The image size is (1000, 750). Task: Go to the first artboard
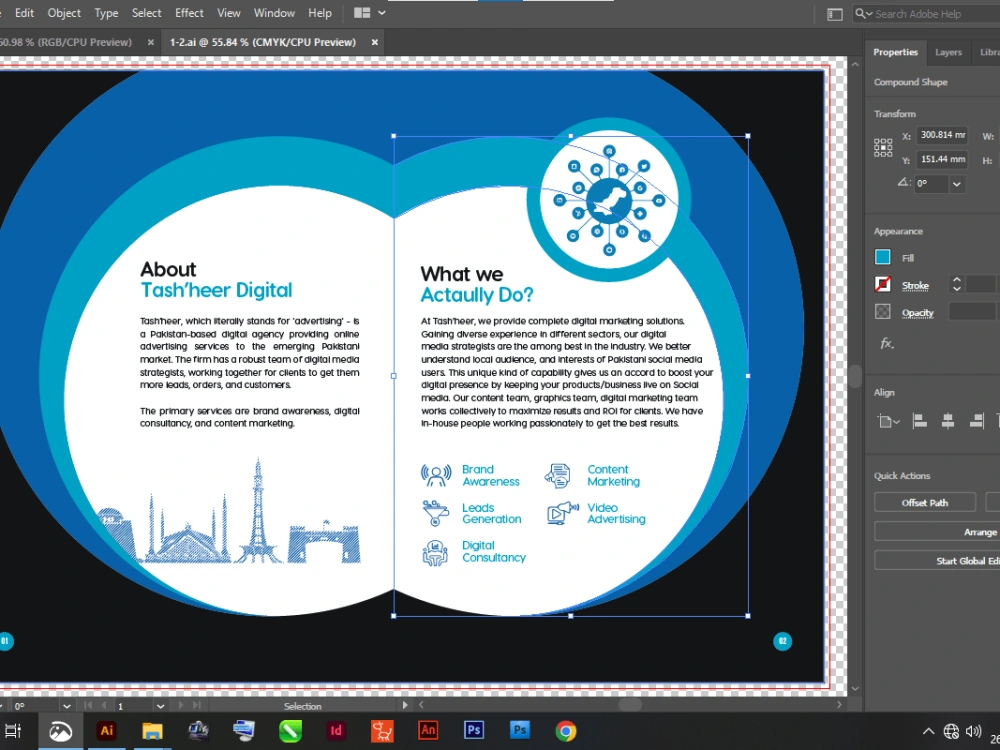click(87, 705)
